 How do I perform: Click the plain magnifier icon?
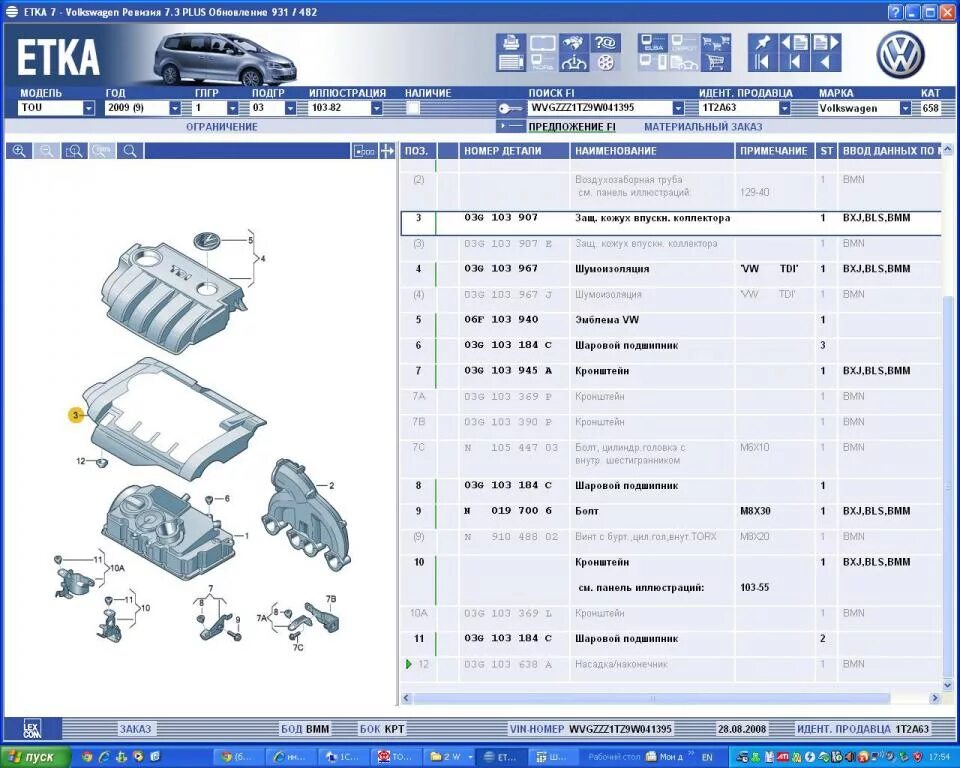129,151
